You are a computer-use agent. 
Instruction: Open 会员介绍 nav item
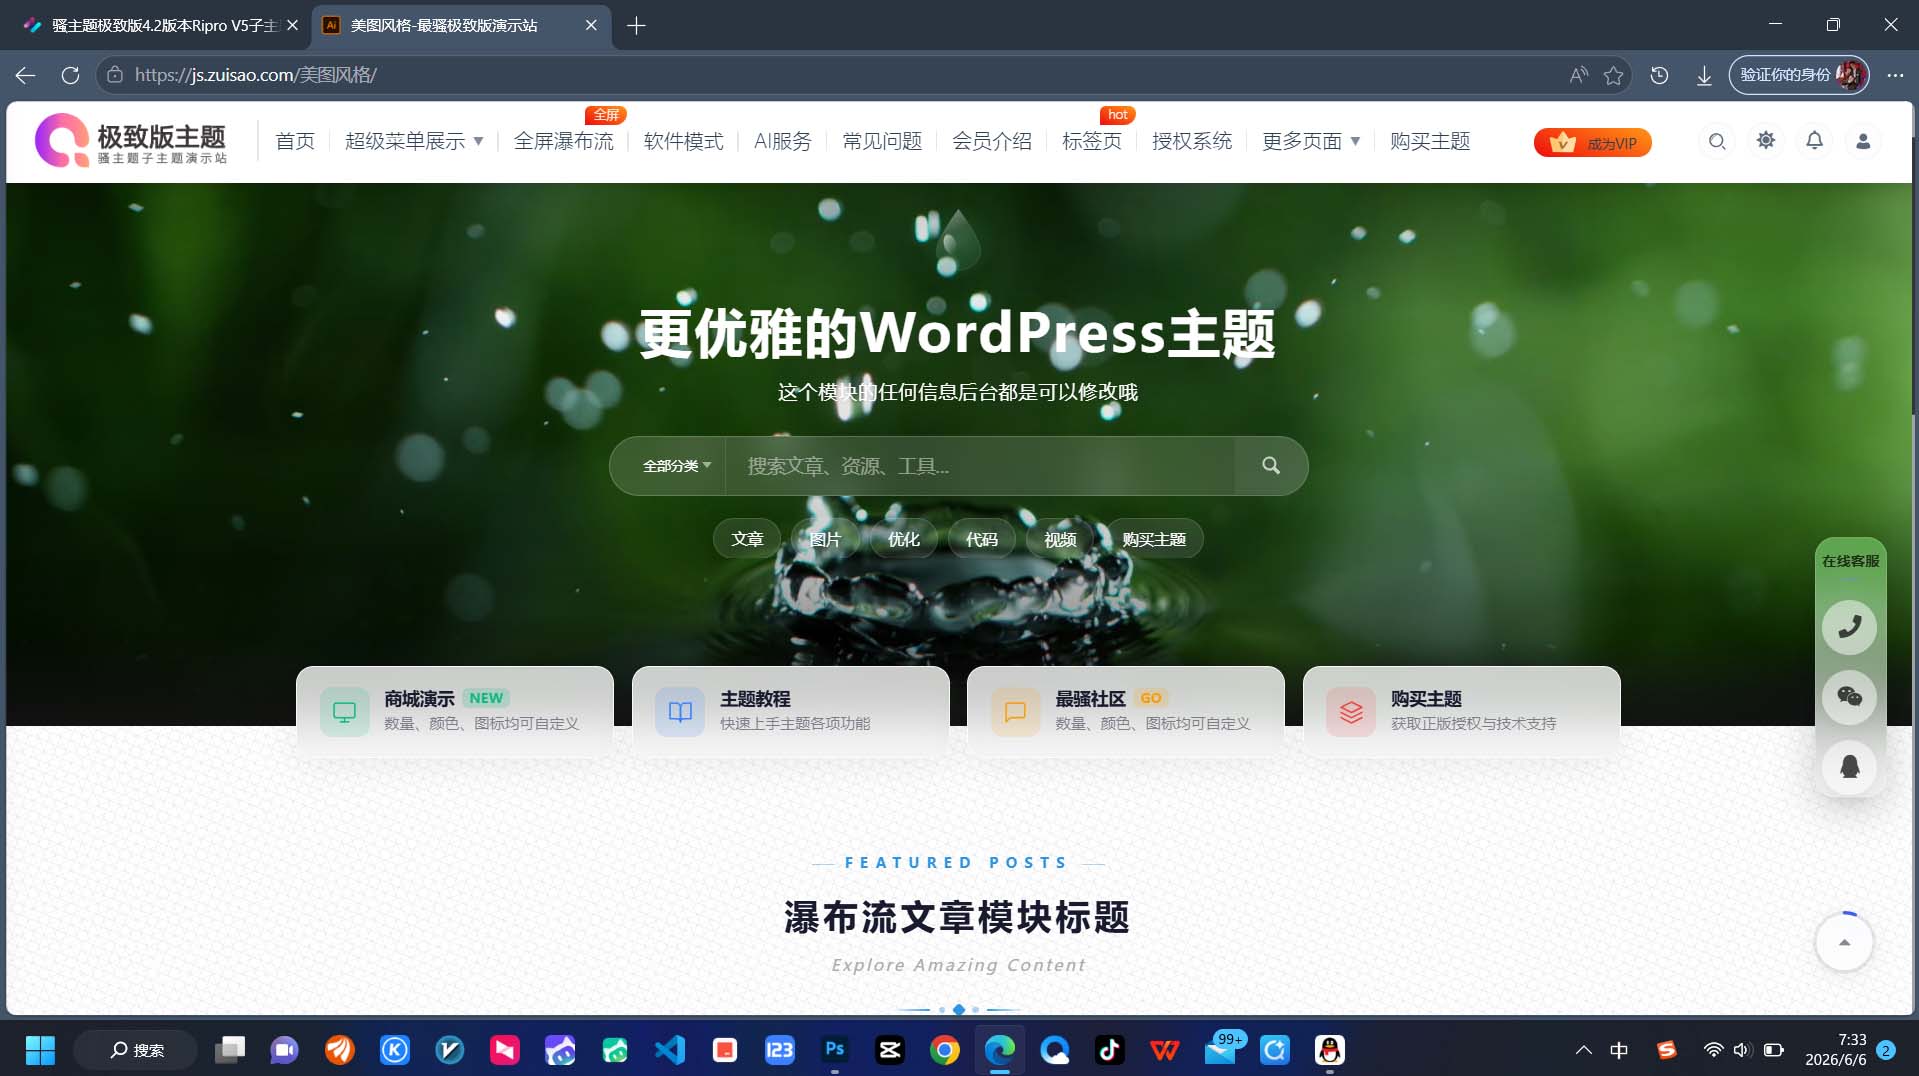point(992,141)
